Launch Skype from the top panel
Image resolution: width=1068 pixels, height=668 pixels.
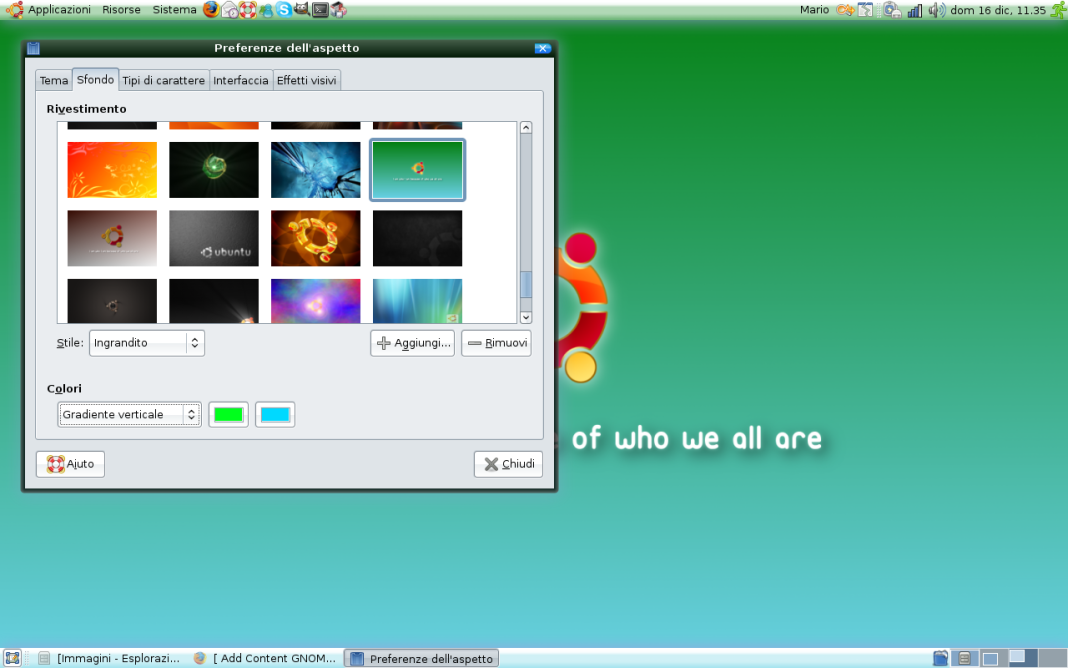[x=284, y=10]
